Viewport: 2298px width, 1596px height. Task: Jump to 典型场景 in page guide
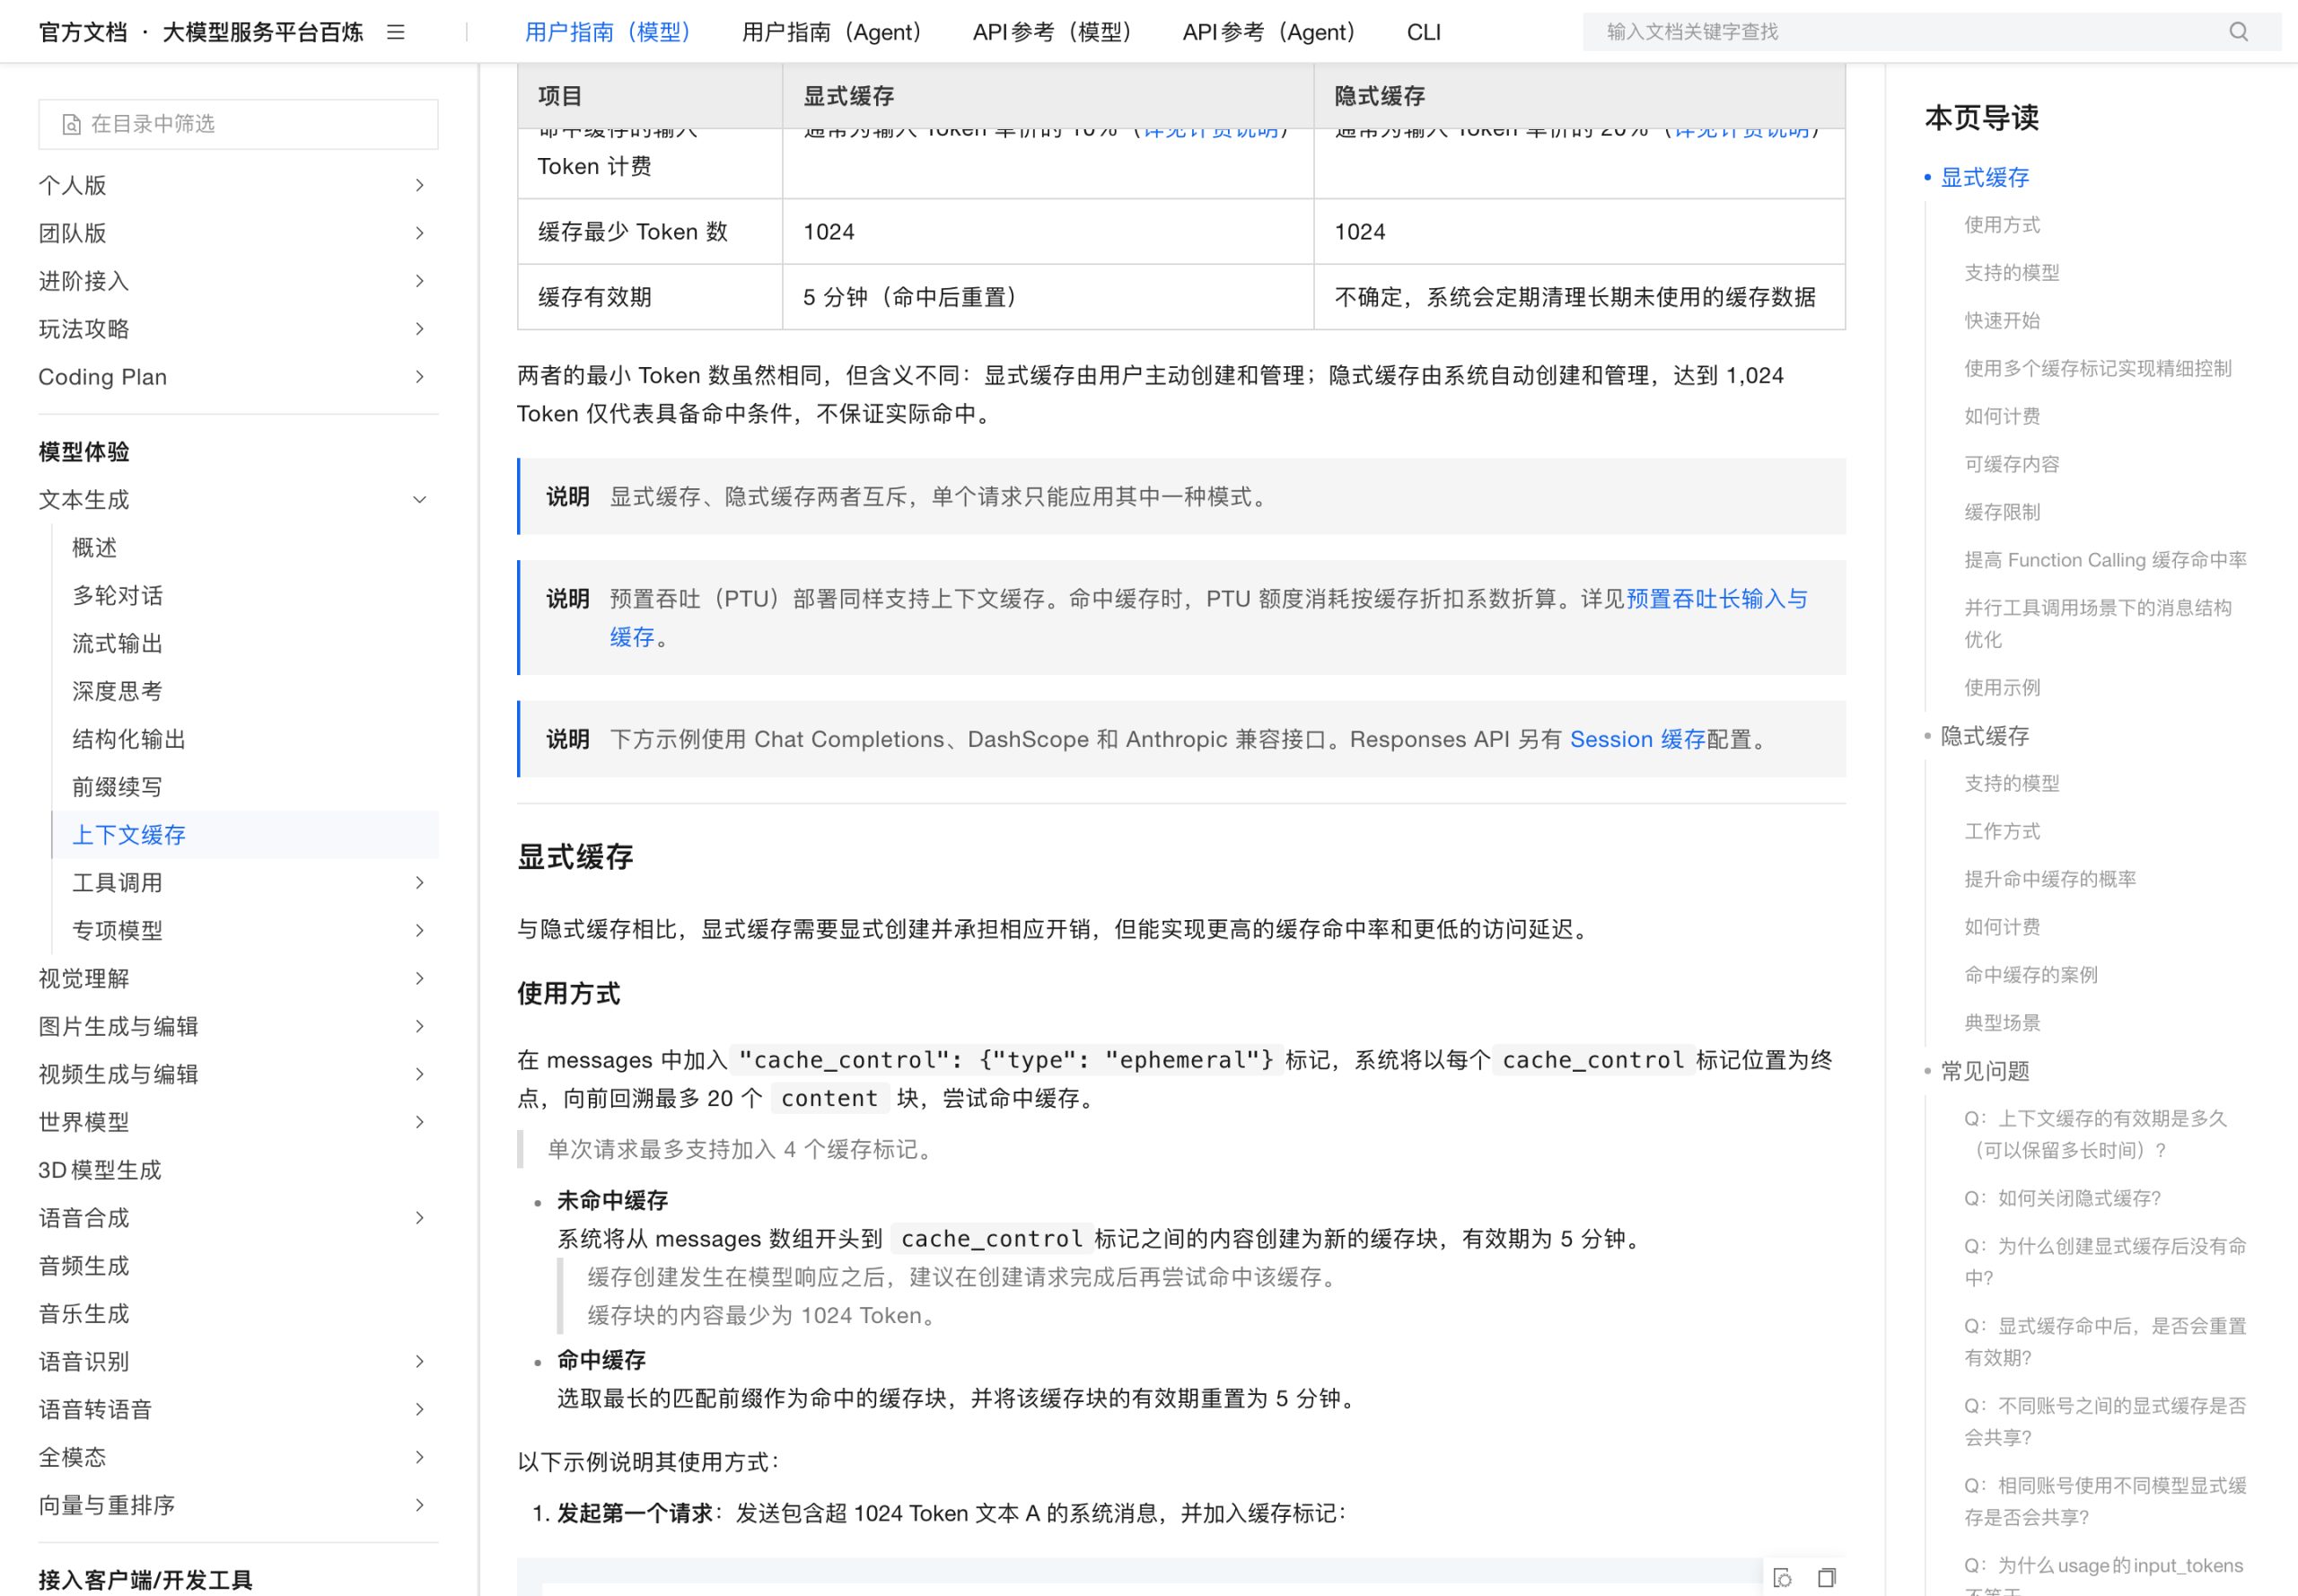pos(2002,1023)
